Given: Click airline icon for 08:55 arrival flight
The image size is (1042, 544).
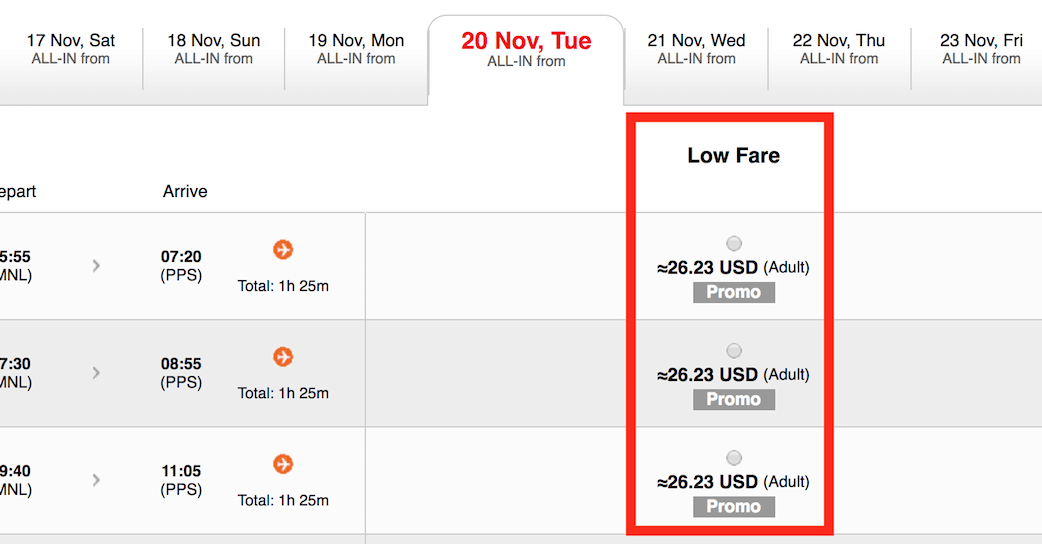Looking at the screenshot, I should tap(283, 356).
